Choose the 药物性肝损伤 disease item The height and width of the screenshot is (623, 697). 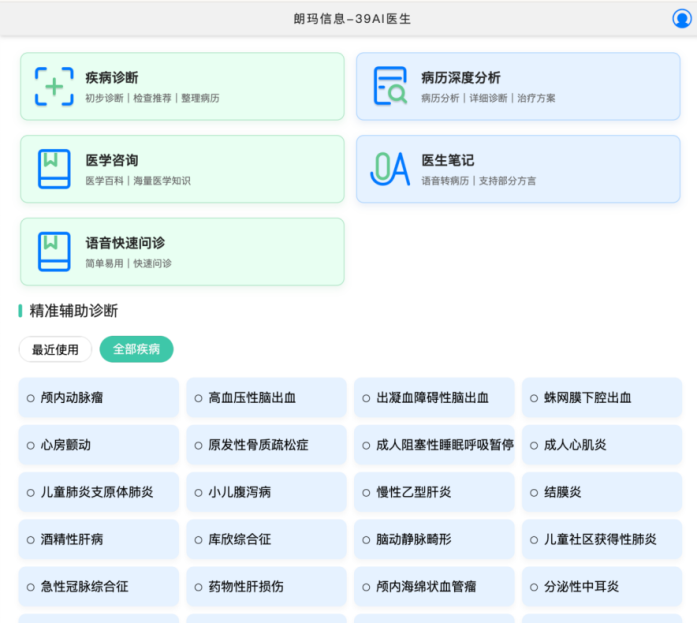click(266, 586)
